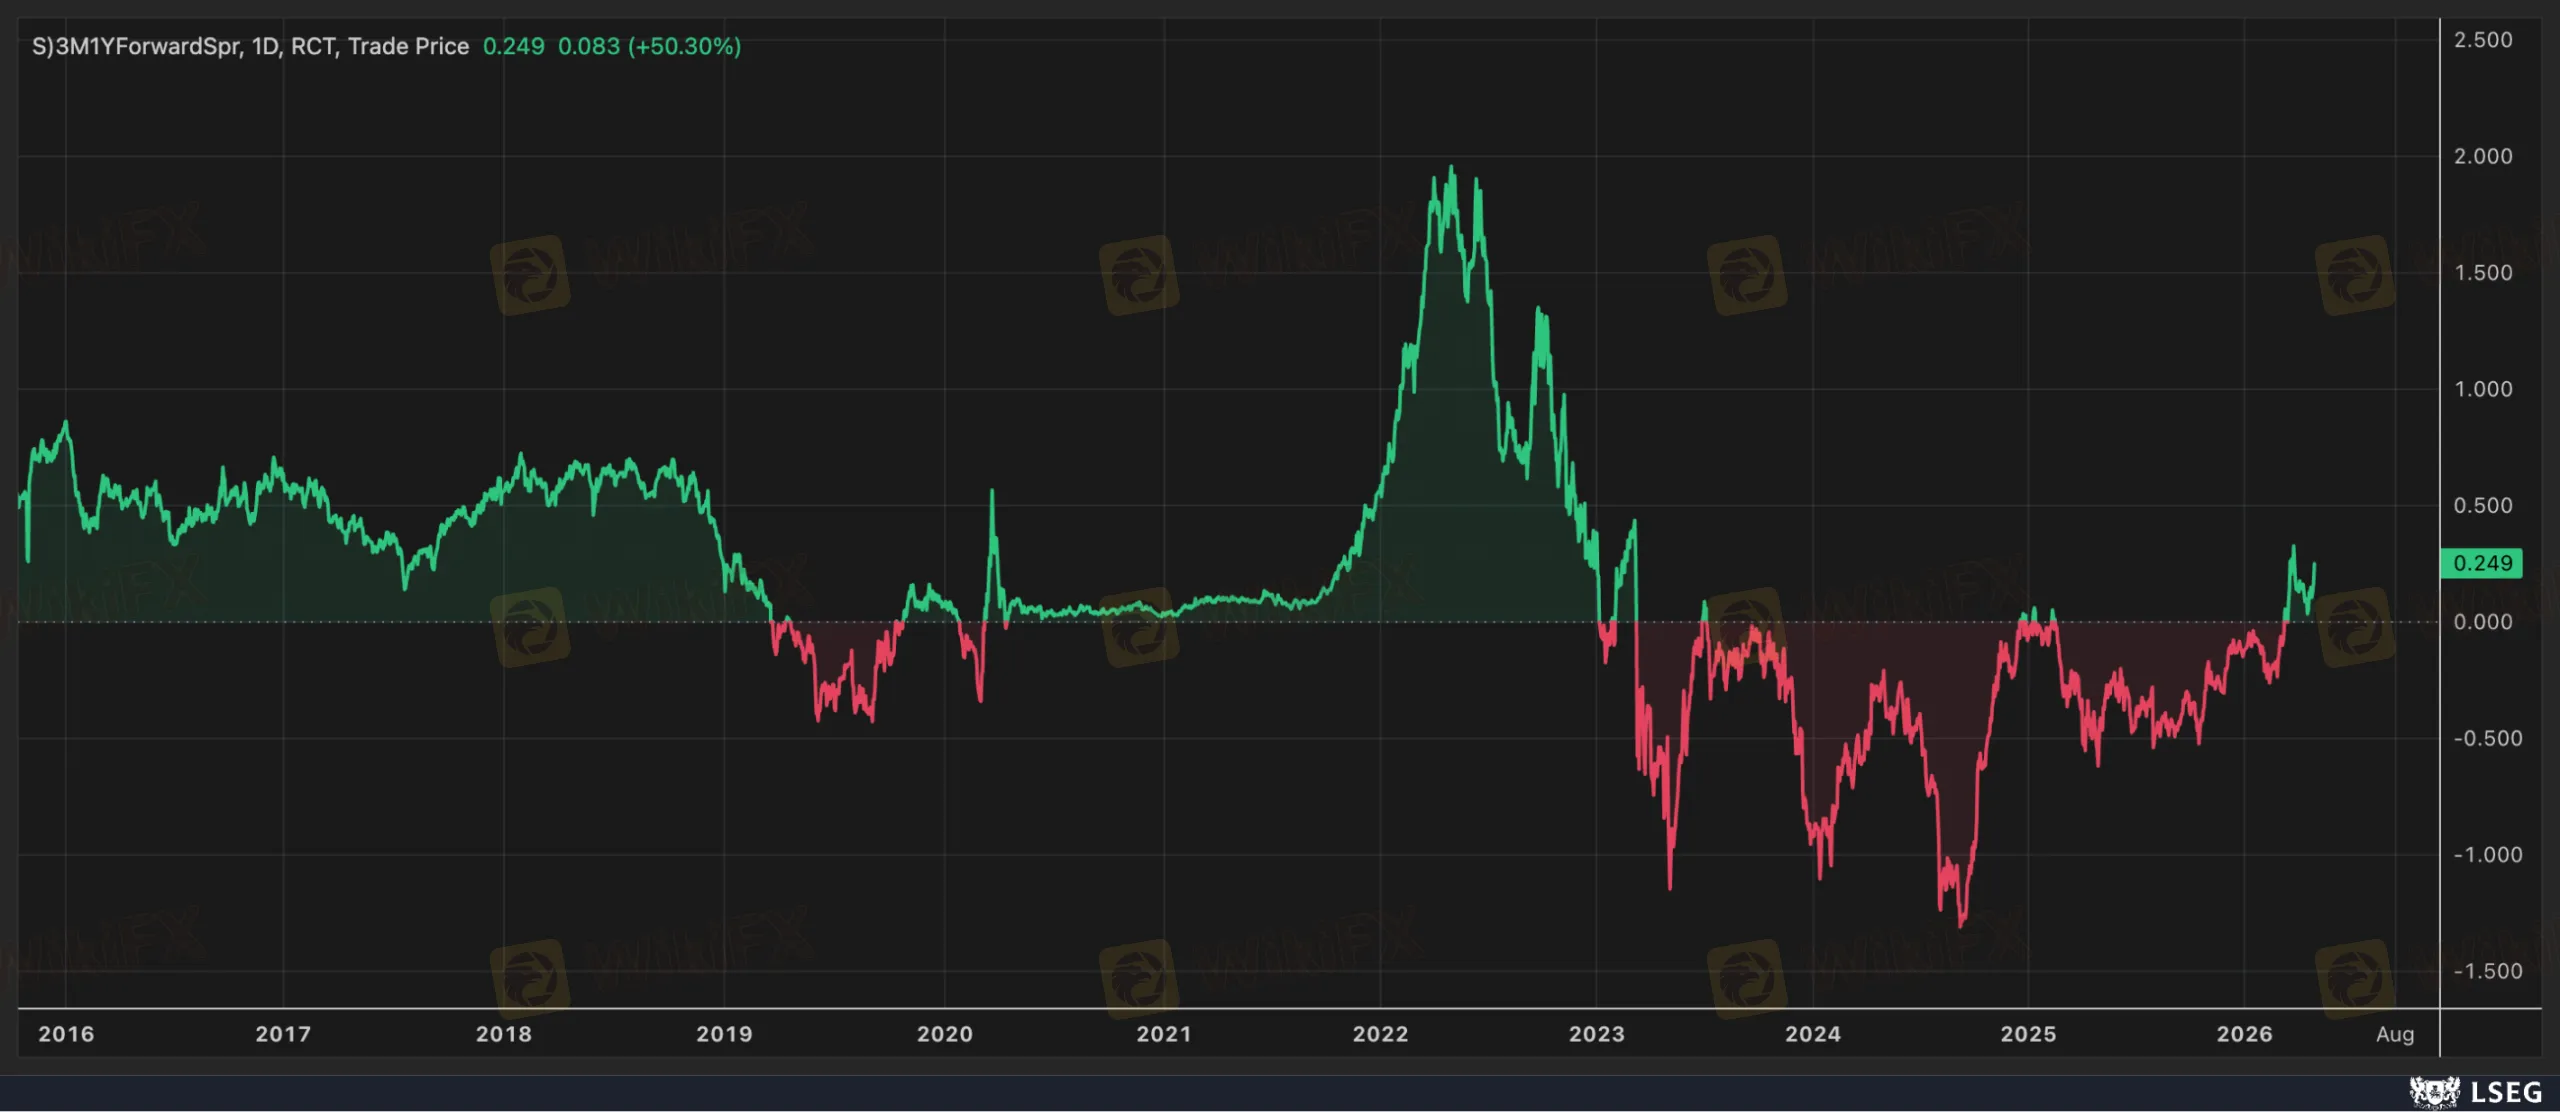Click the -0.500 price axis label
This screenshot has height=1112, width=2560.
coord(2486,738)
